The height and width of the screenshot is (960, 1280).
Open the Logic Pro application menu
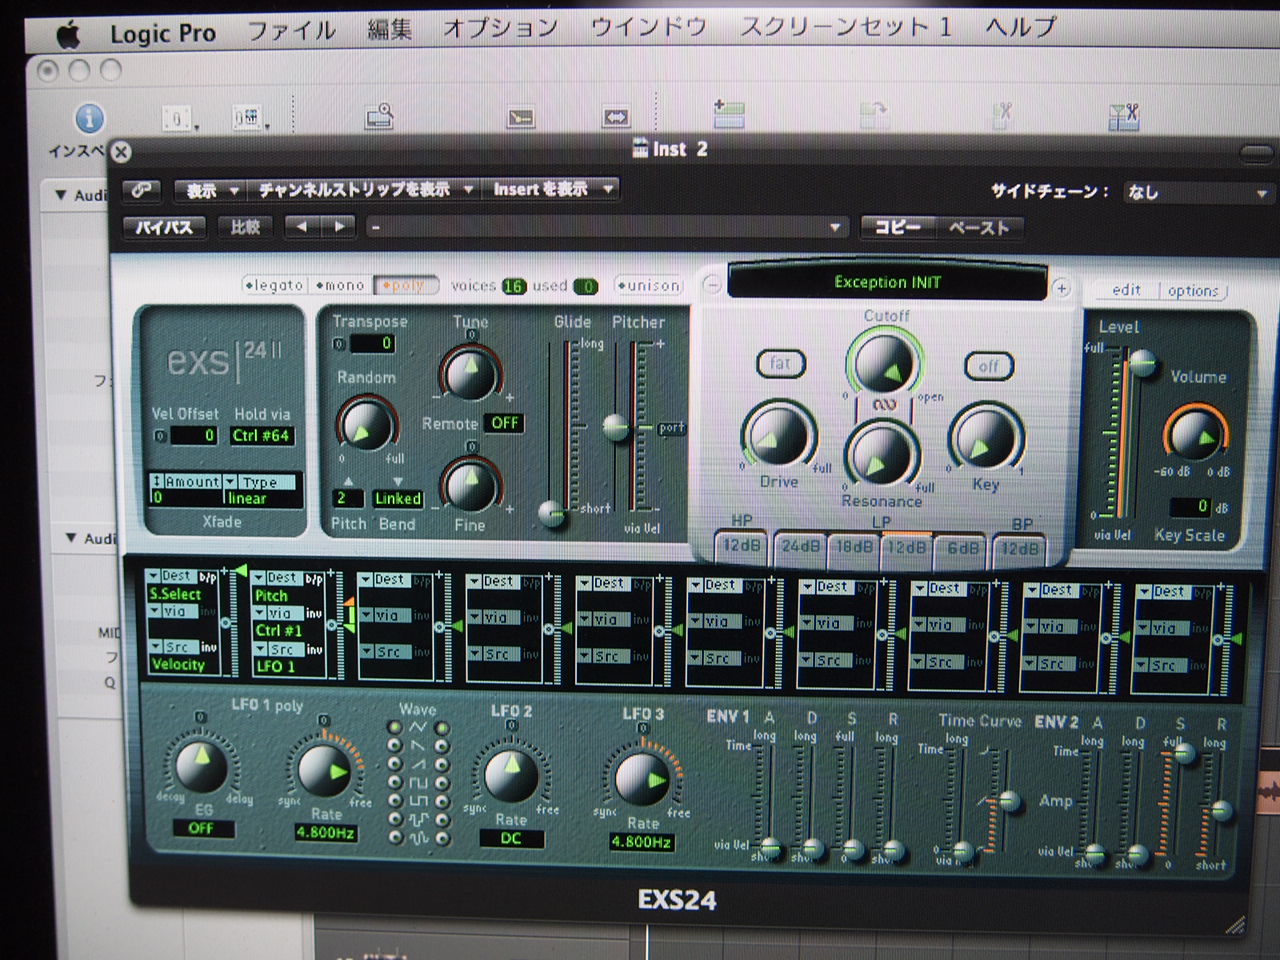(162, 34)
